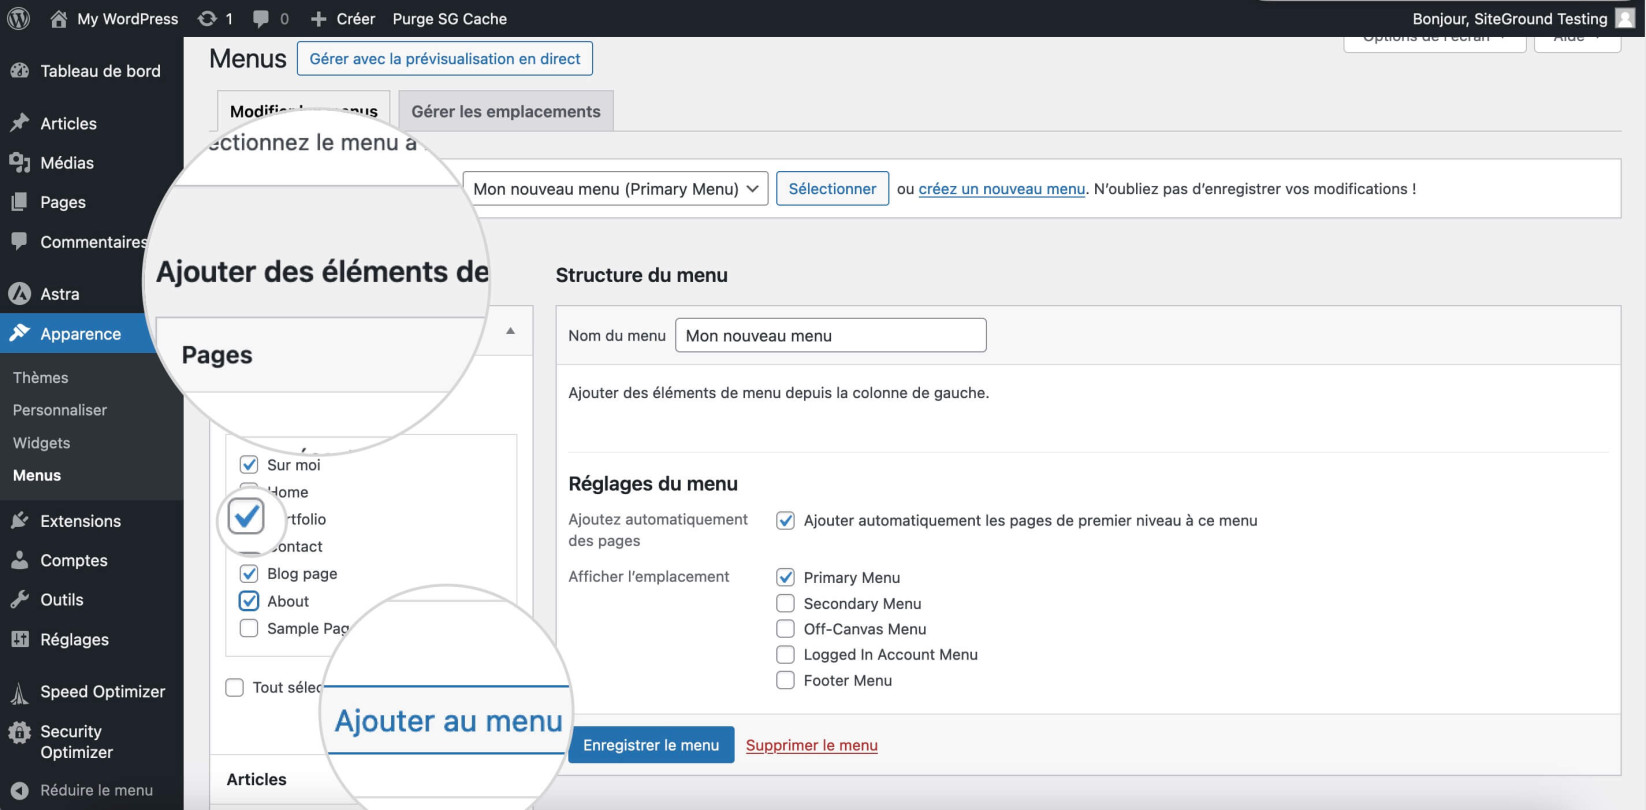Viewport: 1646px width, 810px height.
Task: Open Thèmes submenu item
Action: click(41, 377)
